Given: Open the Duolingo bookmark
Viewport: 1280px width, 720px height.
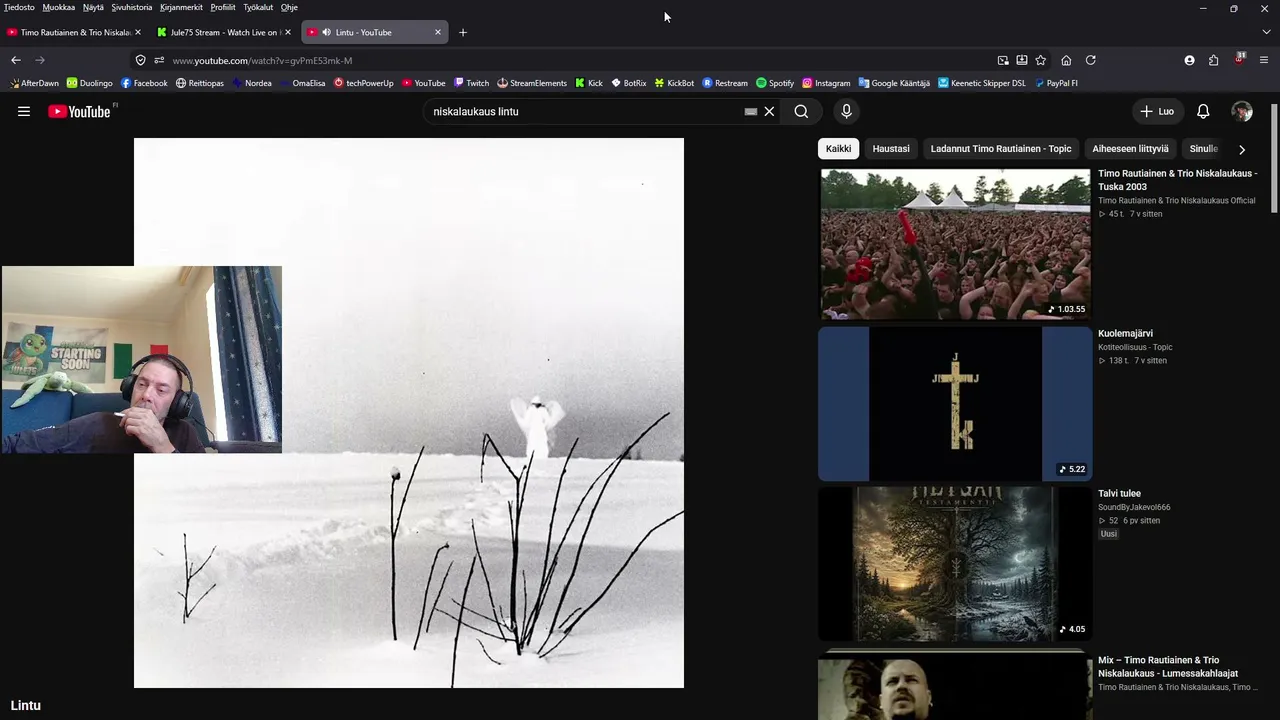Looking at the screenshot, I should tap(89, 83).
